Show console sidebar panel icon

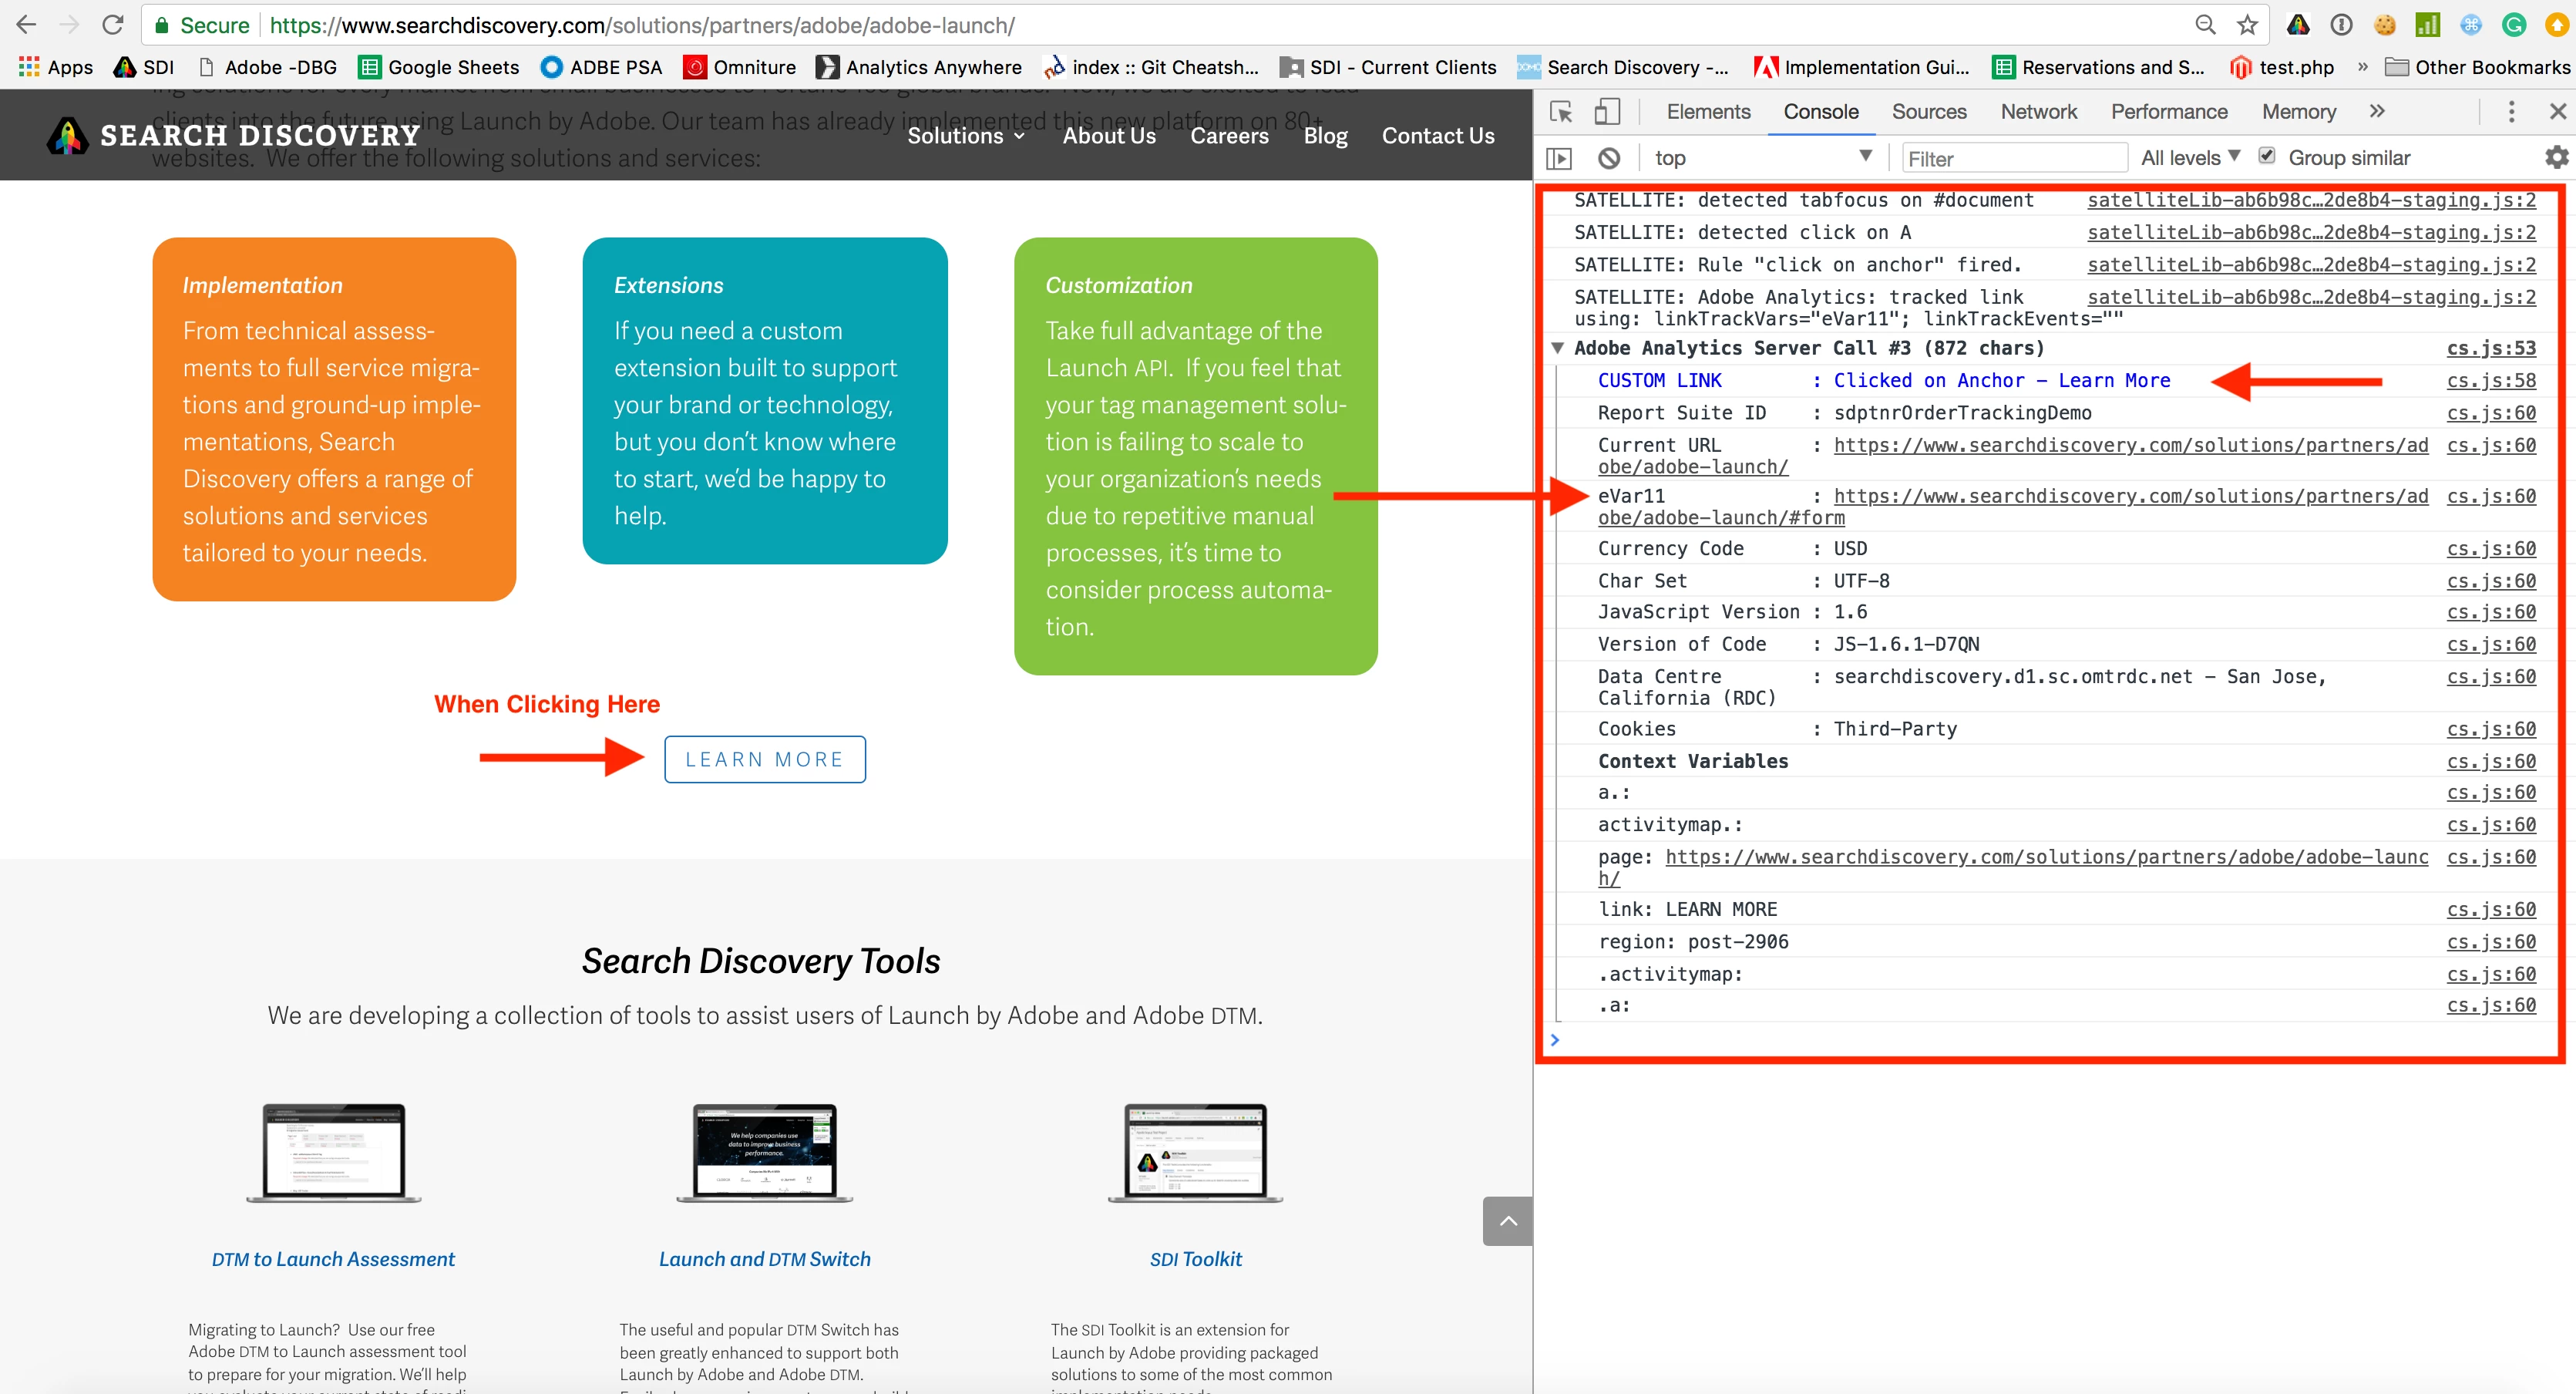(1559, 158)
